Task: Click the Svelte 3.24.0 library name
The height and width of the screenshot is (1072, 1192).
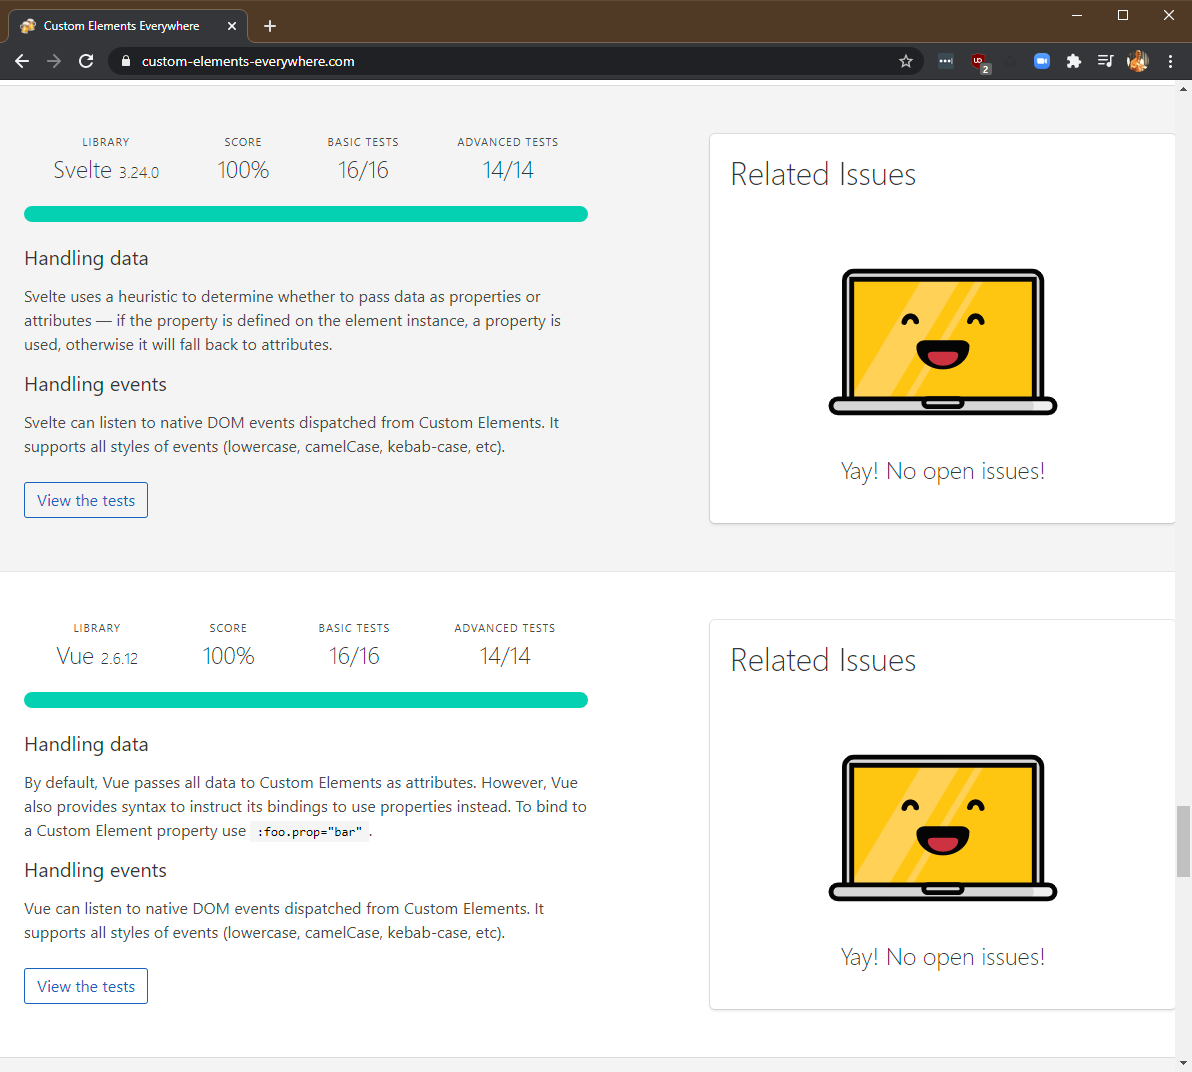Action: [106, 170]
